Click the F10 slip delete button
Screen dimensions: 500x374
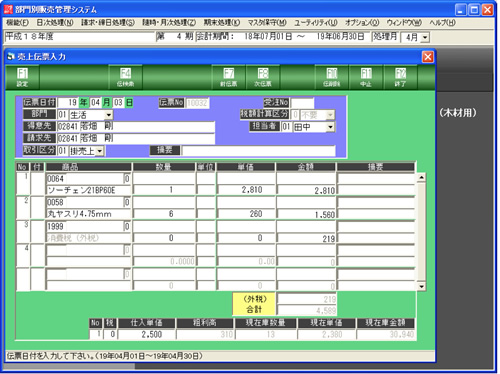point(332,77)
